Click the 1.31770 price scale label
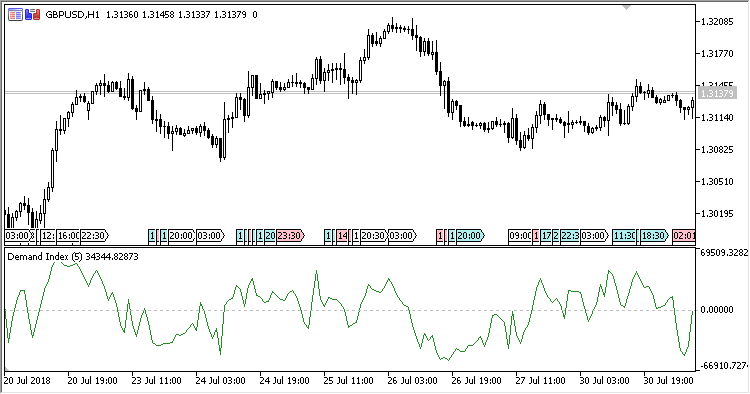This screenshot has height=394, width=750. tap(717, 54)
